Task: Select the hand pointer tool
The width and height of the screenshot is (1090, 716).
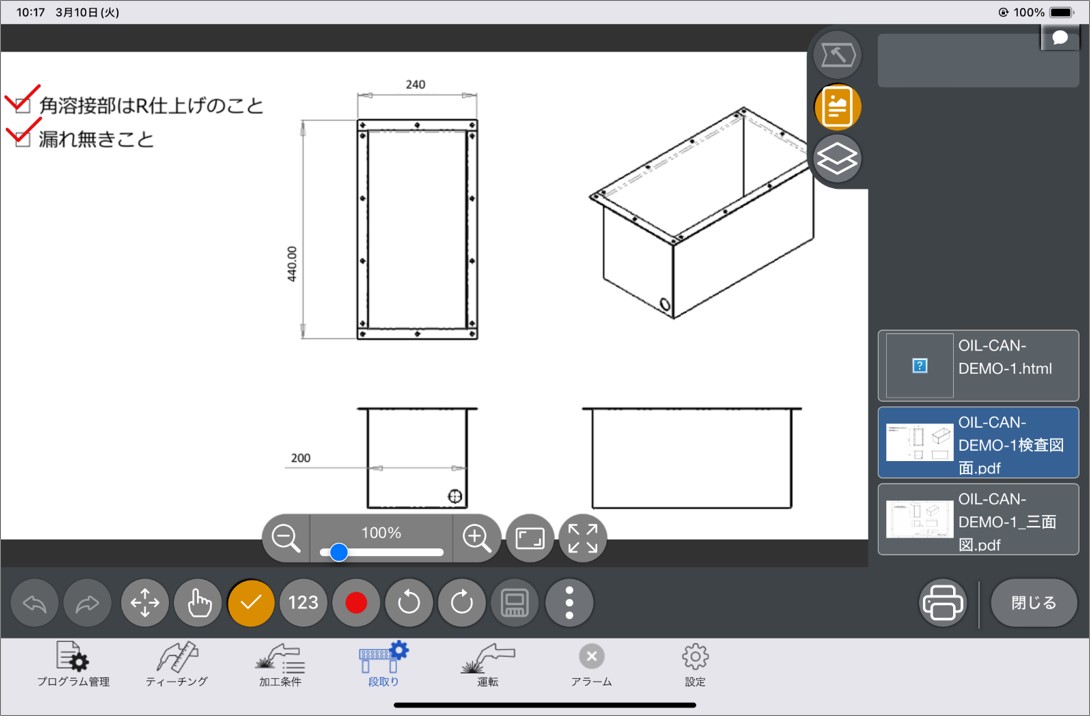Action: tap(198, 602)
